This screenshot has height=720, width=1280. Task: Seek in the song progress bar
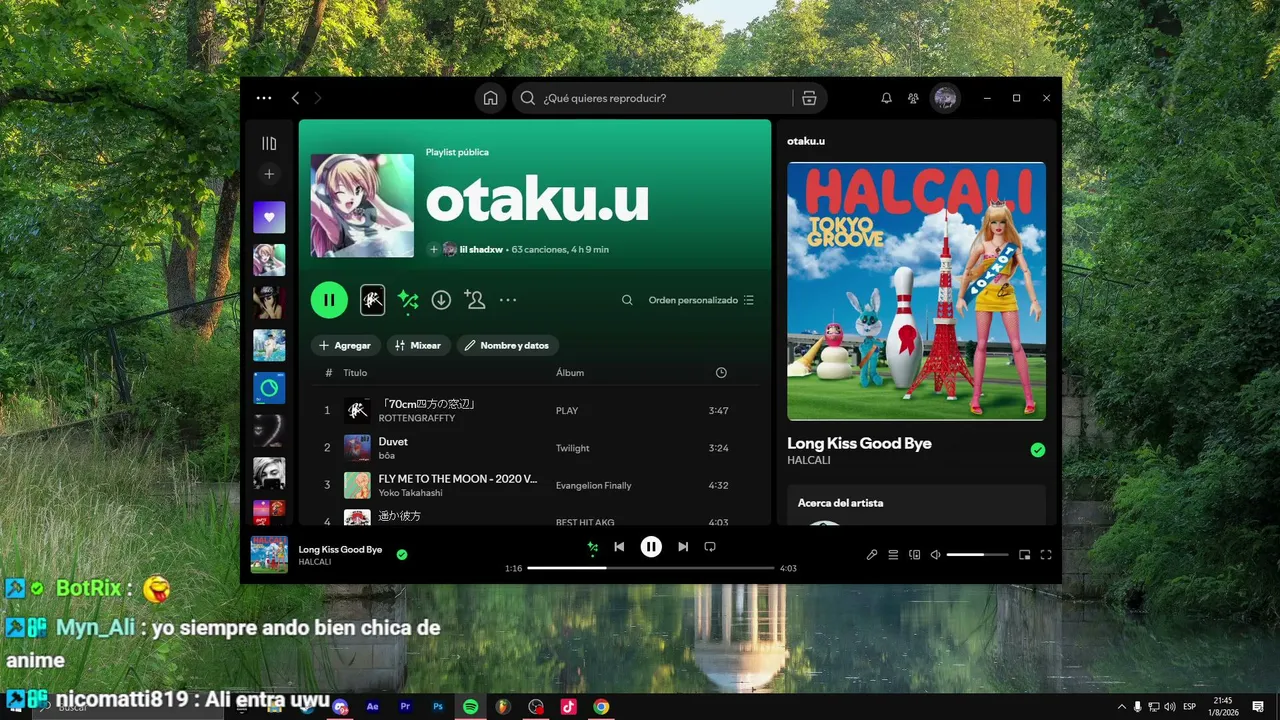point(651,568)
